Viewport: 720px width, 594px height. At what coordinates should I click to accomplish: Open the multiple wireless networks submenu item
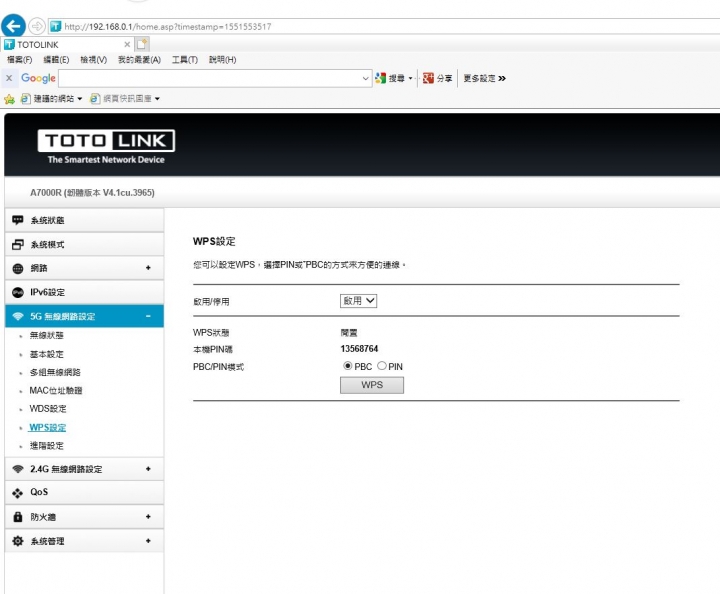(55, 372)
